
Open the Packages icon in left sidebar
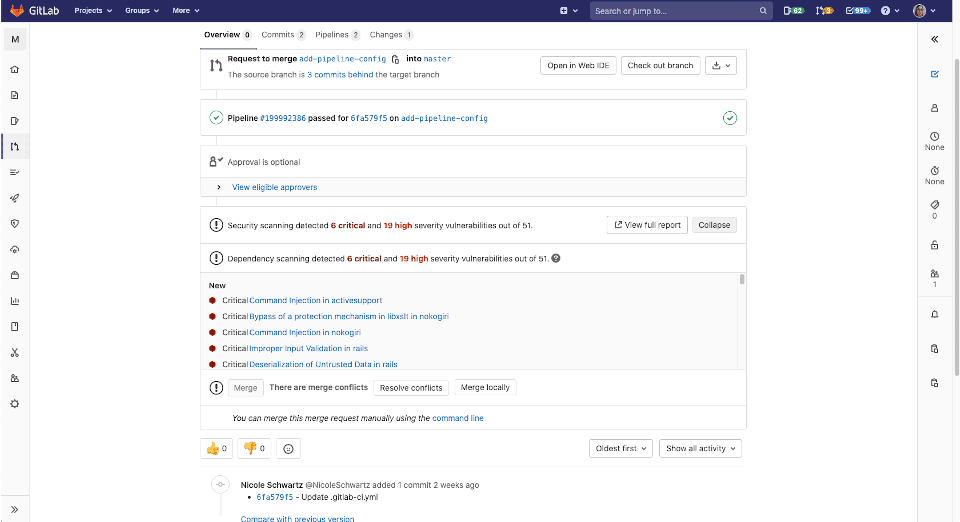pos(15,275)
